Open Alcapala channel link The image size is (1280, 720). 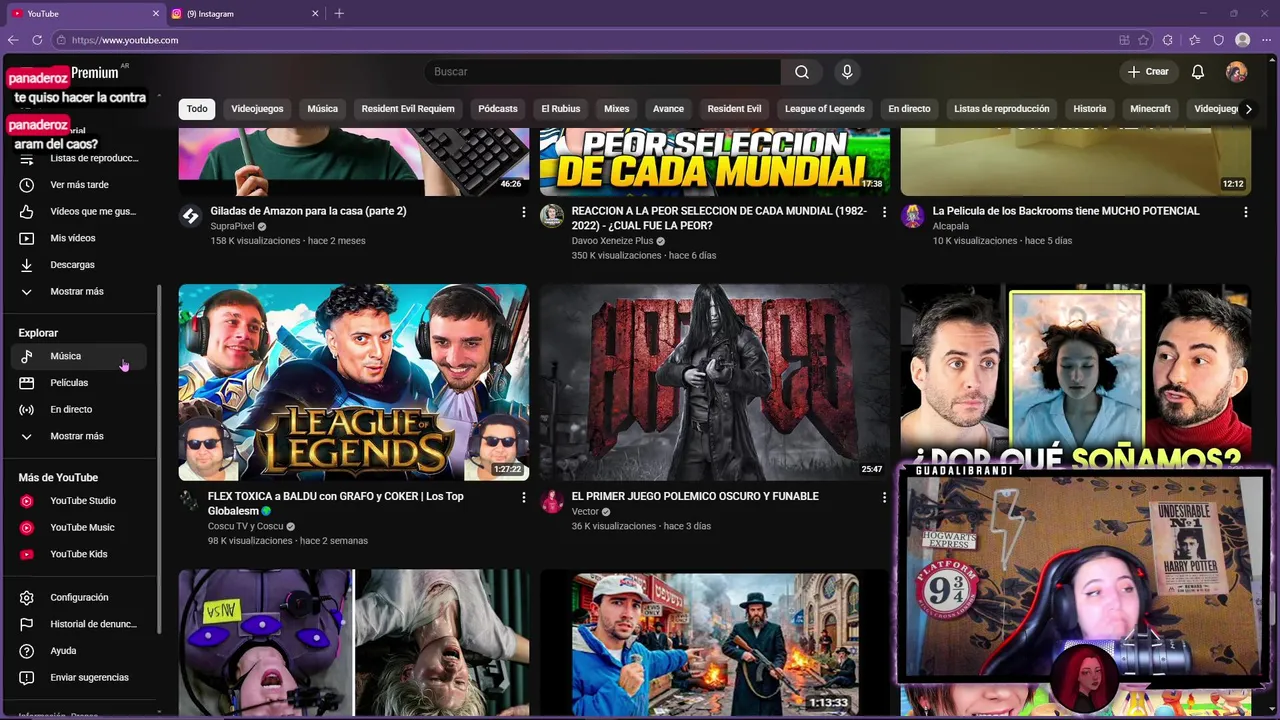click(x=951, y=227)
